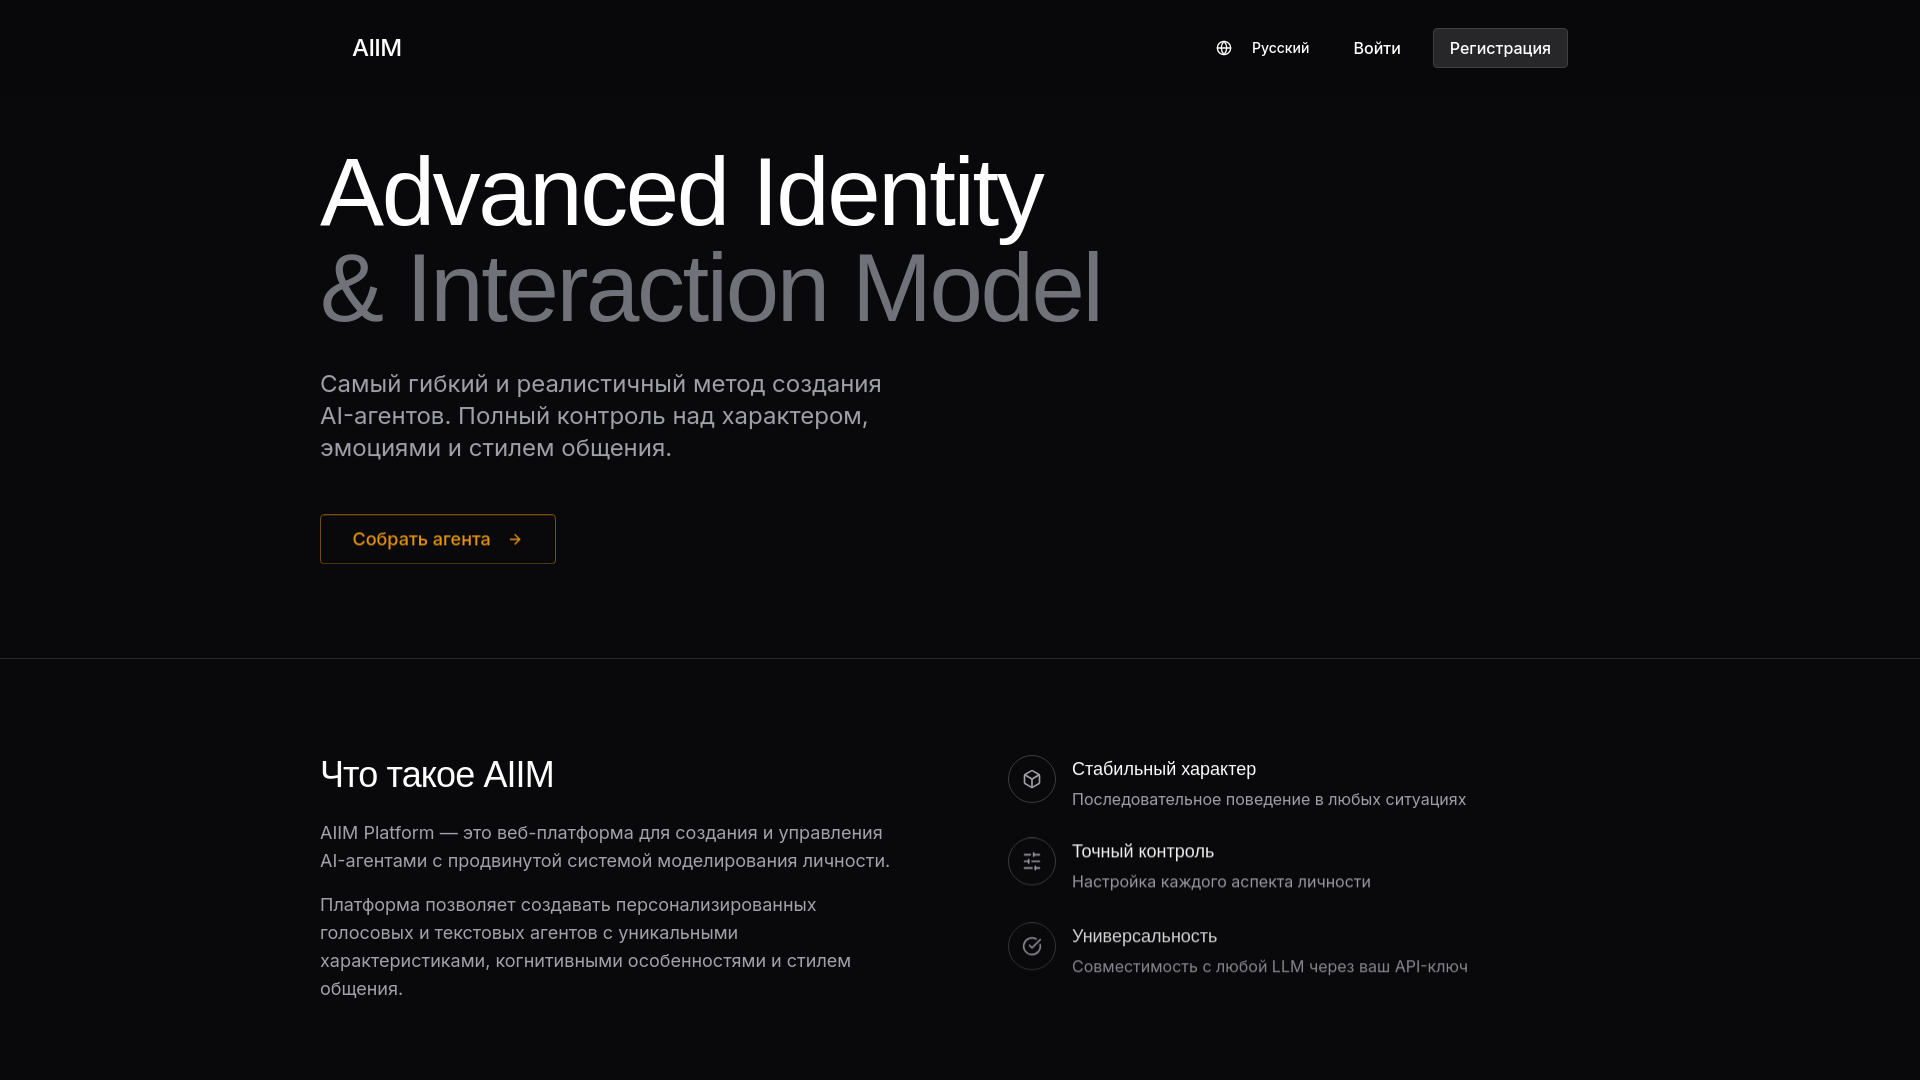The height and width of the screenshot is (1080, 1920).
Task: Click the Что такое AIIM section heading
Action: pyautogui.click(x=437, y=774)
